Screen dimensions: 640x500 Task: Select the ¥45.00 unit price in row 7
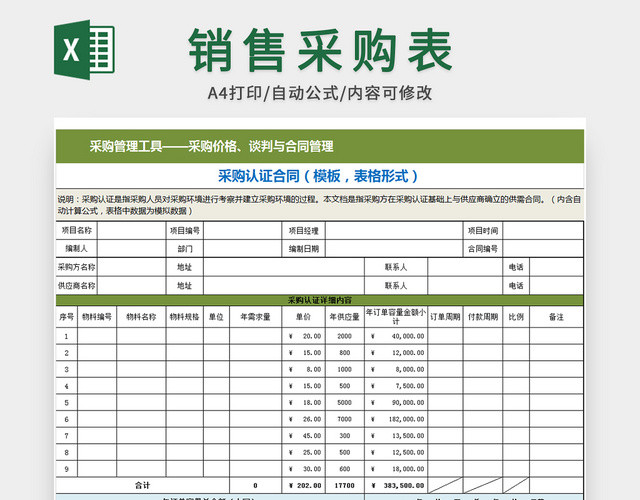click(x=303, y=436)
